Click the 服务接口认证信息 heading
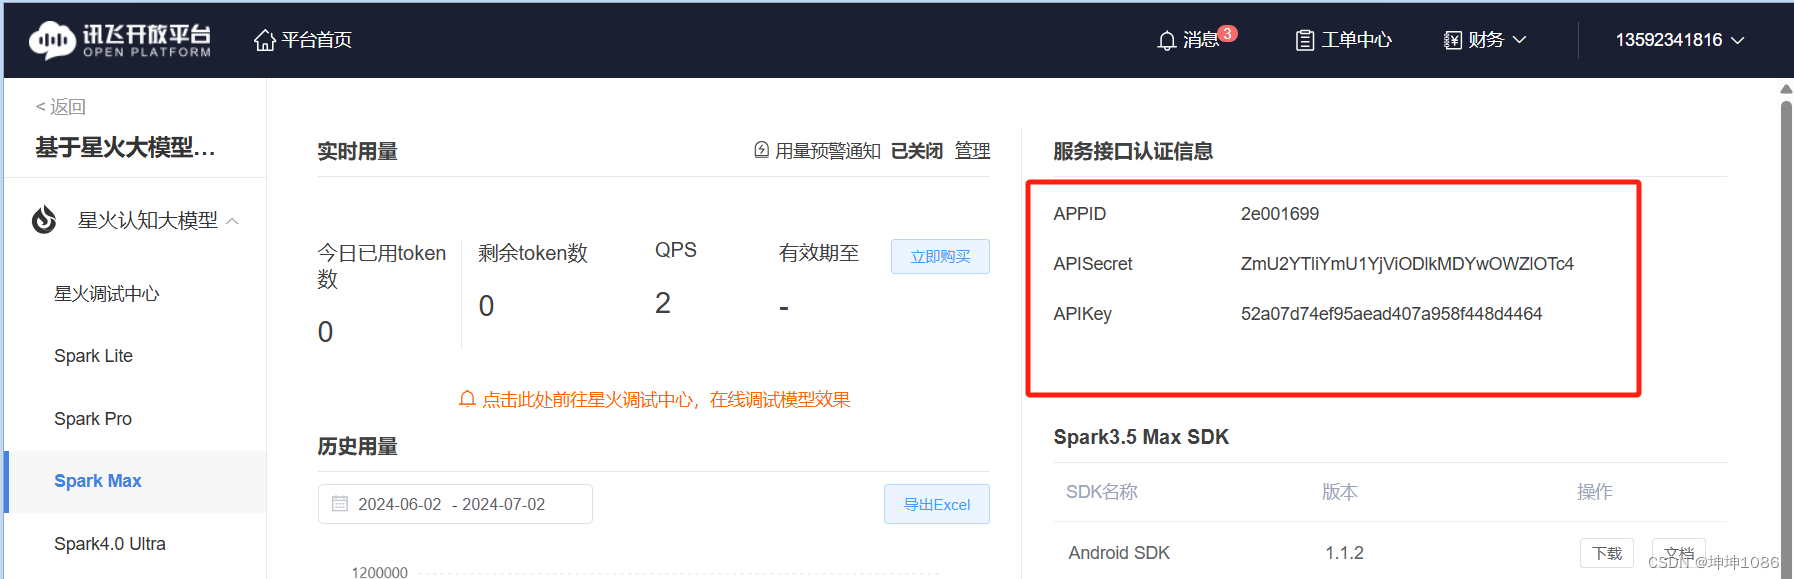This screenshot has width=1794, height=579. (x=1133, y=151)
